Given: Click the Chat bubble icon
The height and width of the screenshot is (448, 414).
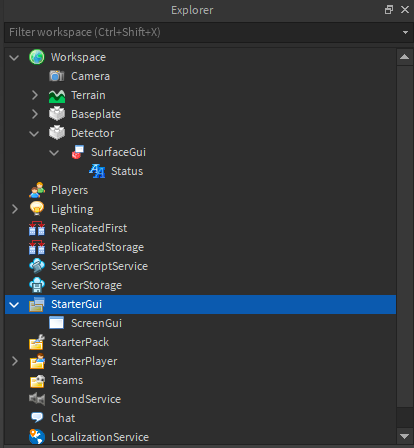Looking at the screenshot, I should pos(37,417).
